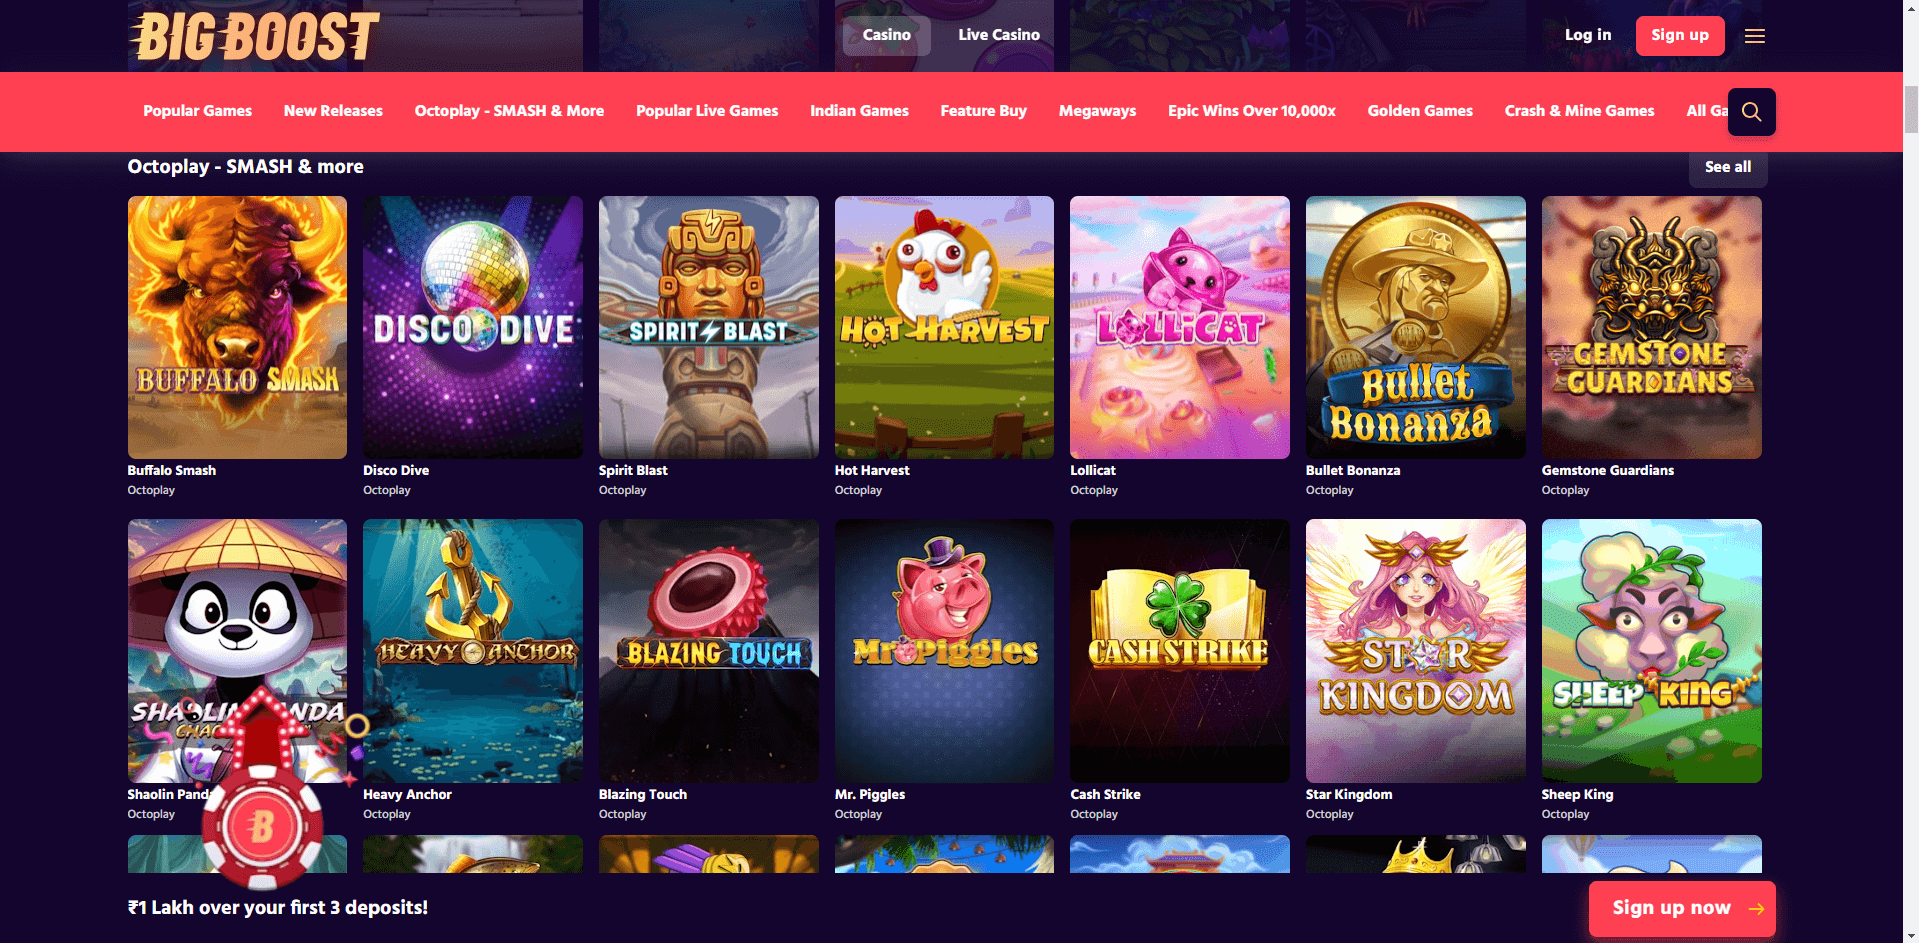Screen dimensions: 1919x943
Task: Open the Buffalo Smash game thumbnail
Action: (x=237, y=327)
